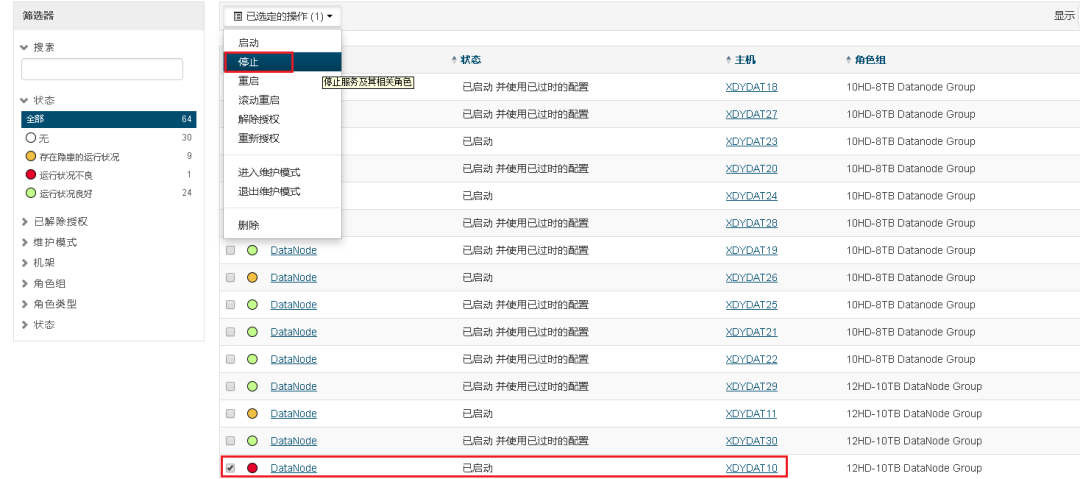The image size is (1080, 479).
Task: Choose 重新授权 from the actions menu
Action: [x=282, y=139]
